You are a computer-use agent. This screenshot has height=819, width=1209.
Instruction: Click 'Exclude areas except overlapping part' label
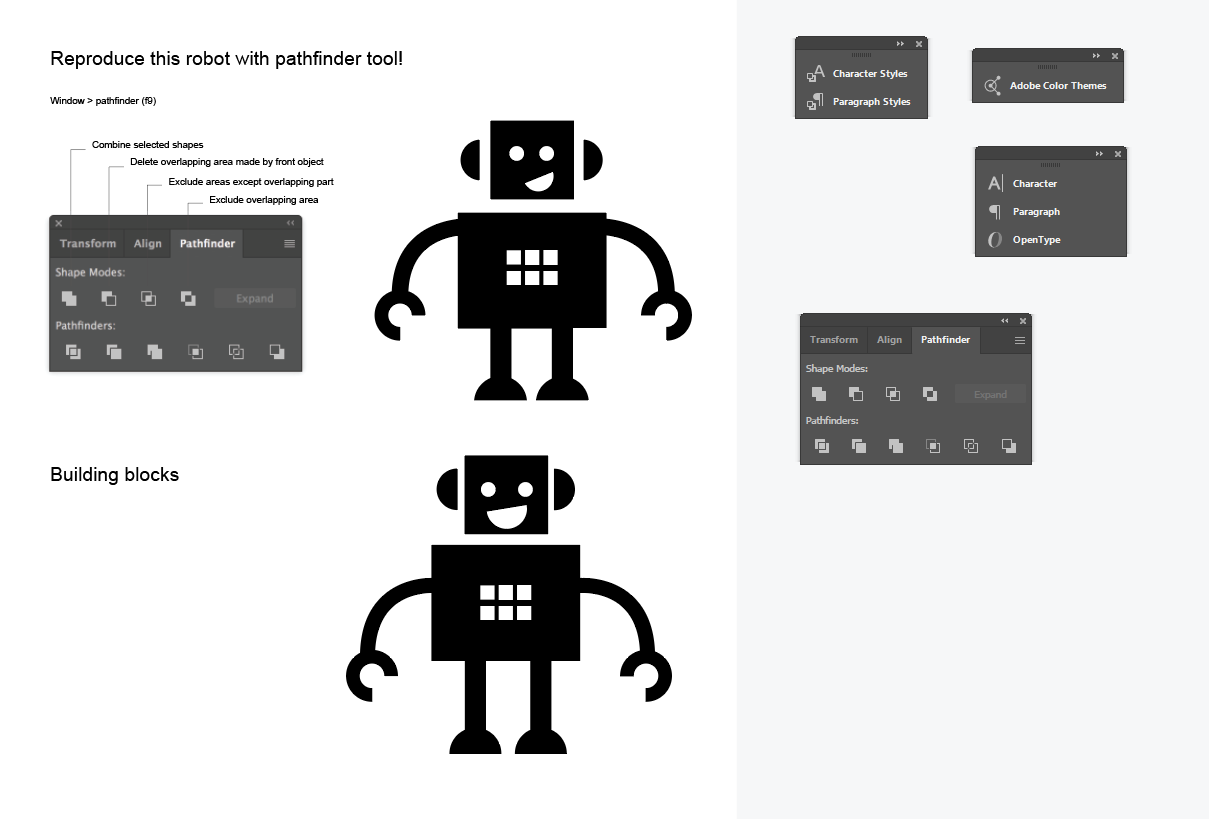click(251, 182)
